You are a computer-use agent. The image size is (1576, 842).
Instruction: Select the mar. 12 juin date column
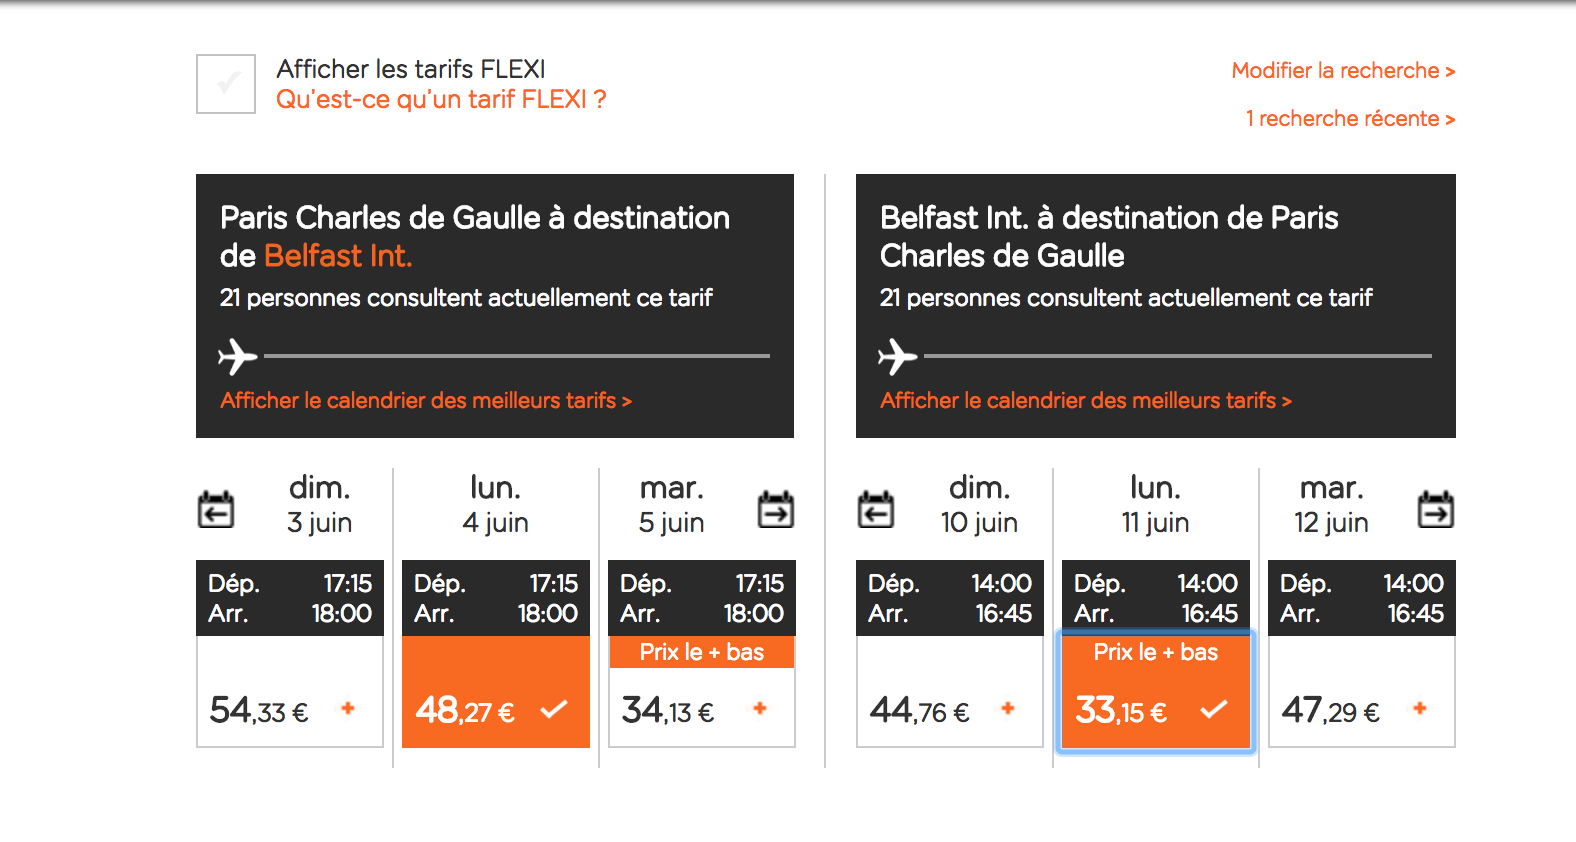[1331, 505]
